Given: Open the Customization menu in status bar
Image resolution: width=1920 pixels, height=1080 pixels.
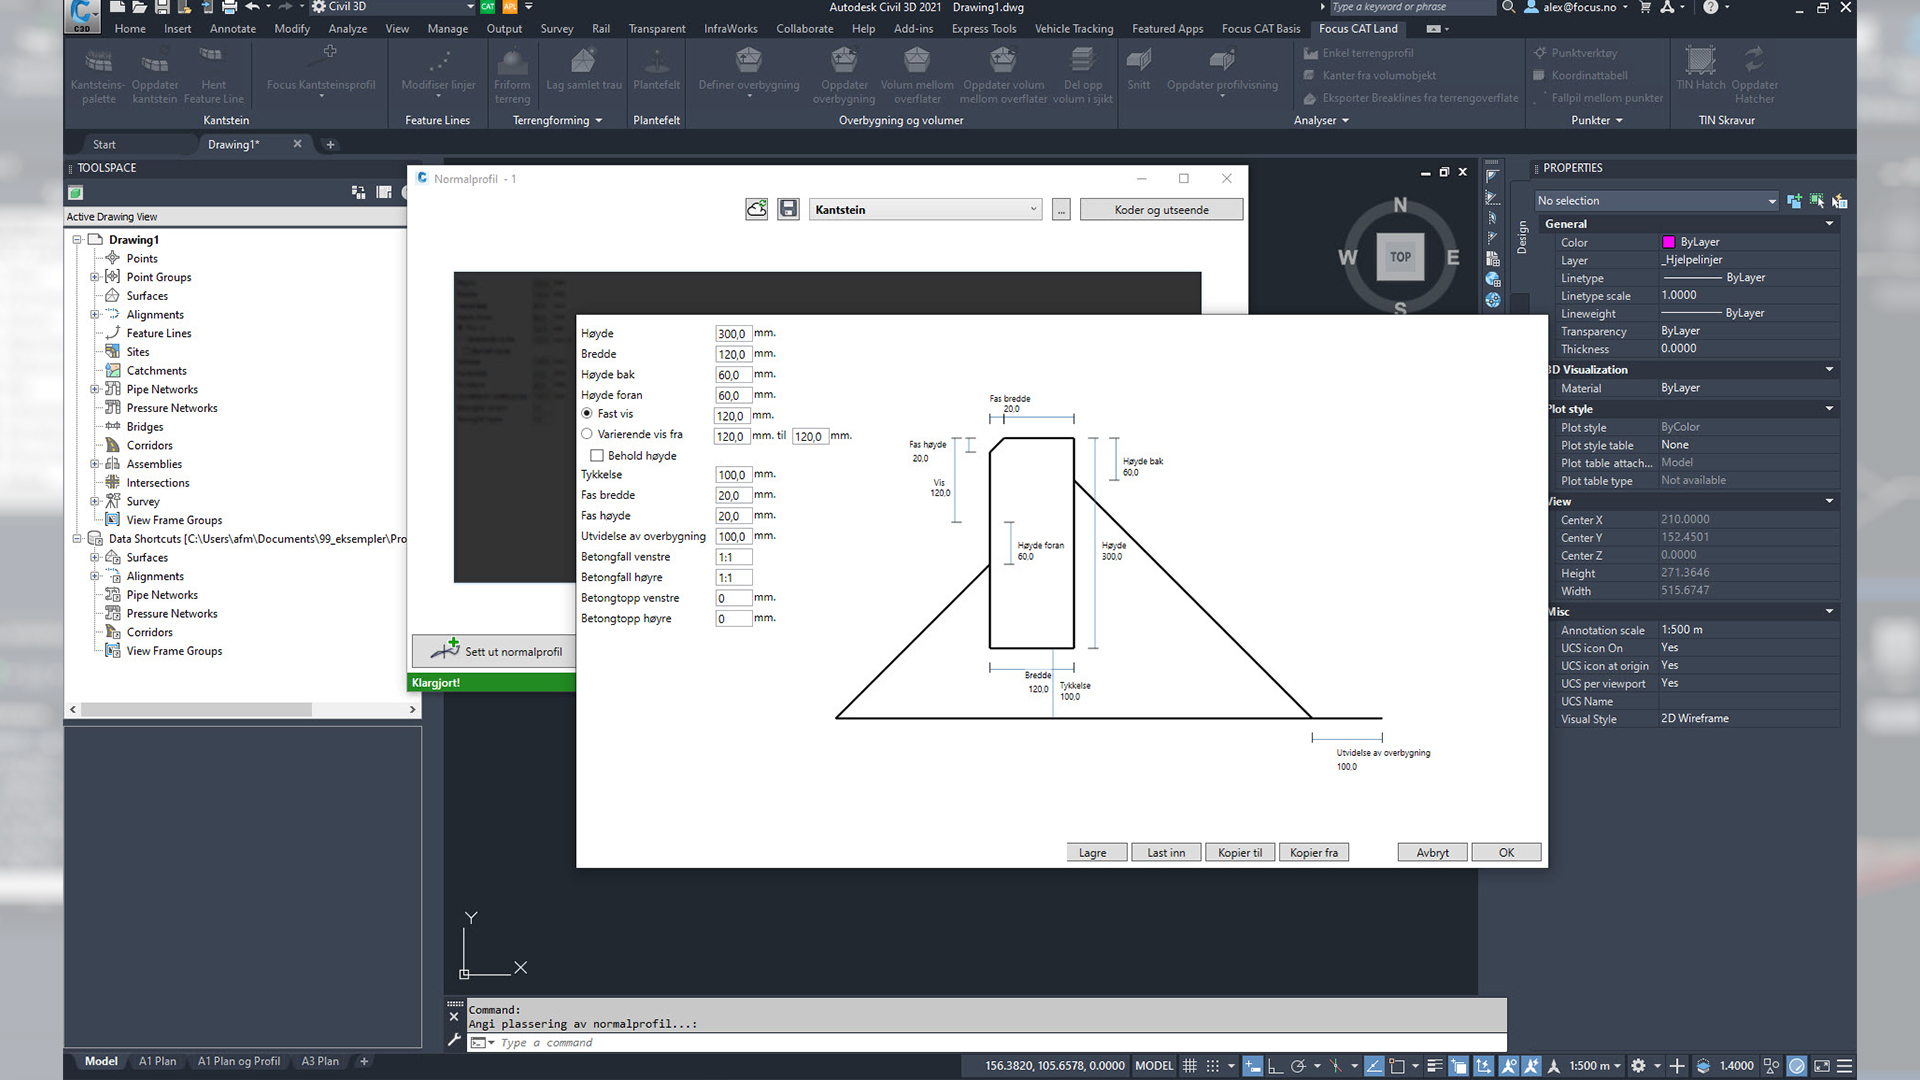Looking at the screenshot, I should (1845, 1066).
